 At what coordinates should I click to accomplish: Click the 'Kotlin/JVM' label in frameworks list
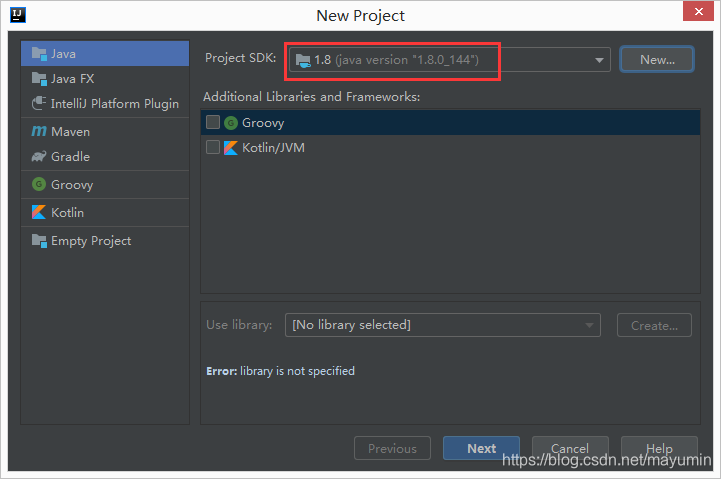[x=273, y=148]
